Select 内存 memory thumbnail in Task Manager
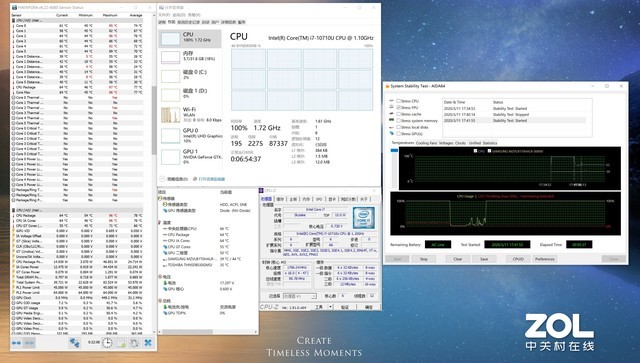The image size is (640, 363). click(x=171, y=58)
